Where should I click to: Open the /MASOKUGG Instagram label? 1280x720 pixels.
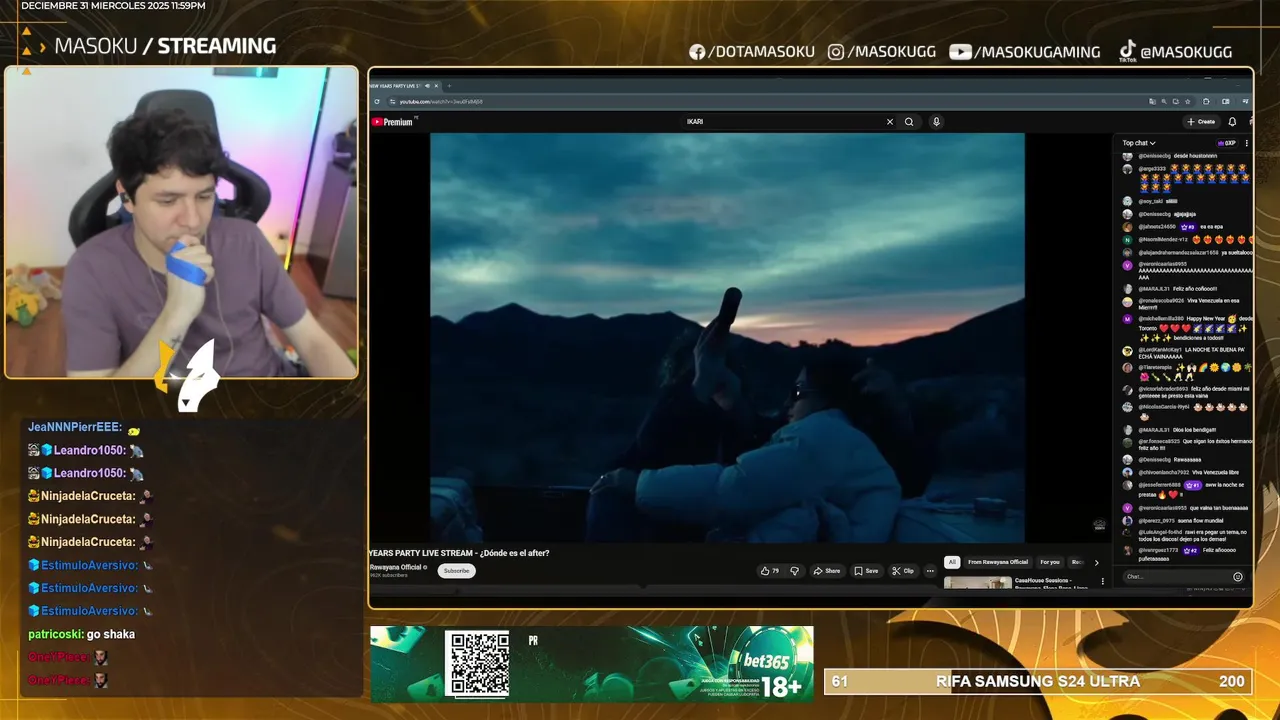tap(891, 52)
